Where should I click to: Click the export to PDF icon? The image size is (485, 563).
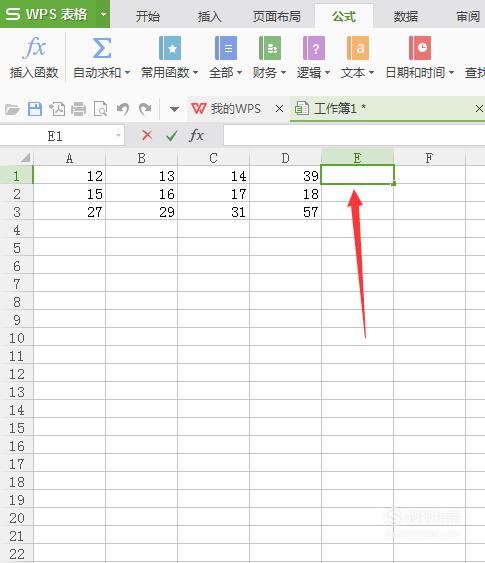[57, 109]
